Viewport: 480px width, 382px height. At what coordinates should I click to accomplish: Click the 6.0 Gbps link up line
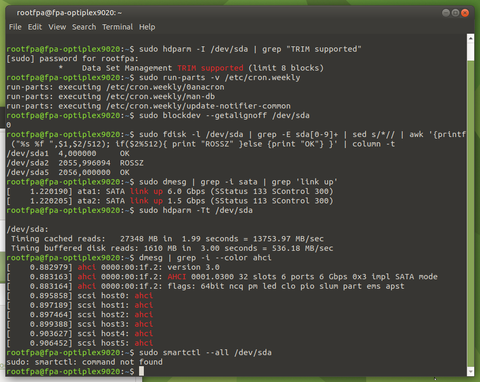pos(170,191)
